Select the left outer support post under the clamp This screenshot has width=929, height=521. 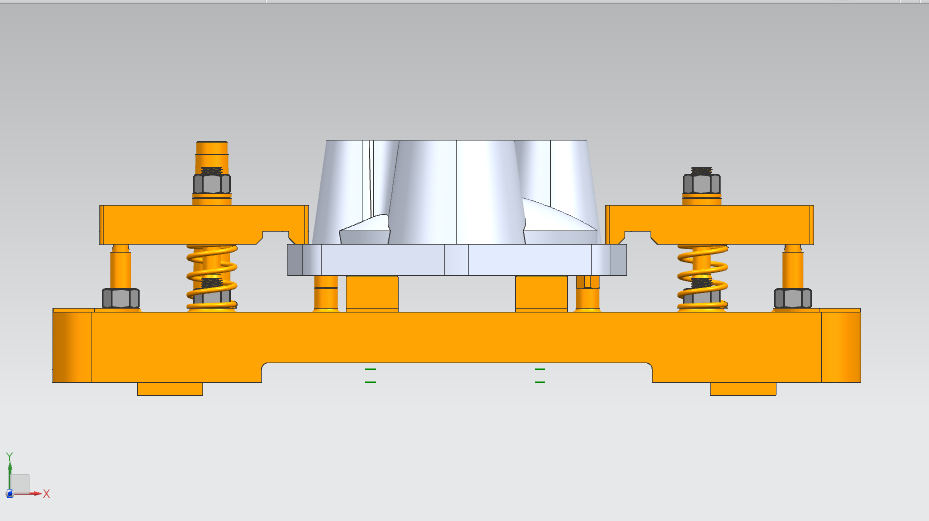click(x=120, y=267)
